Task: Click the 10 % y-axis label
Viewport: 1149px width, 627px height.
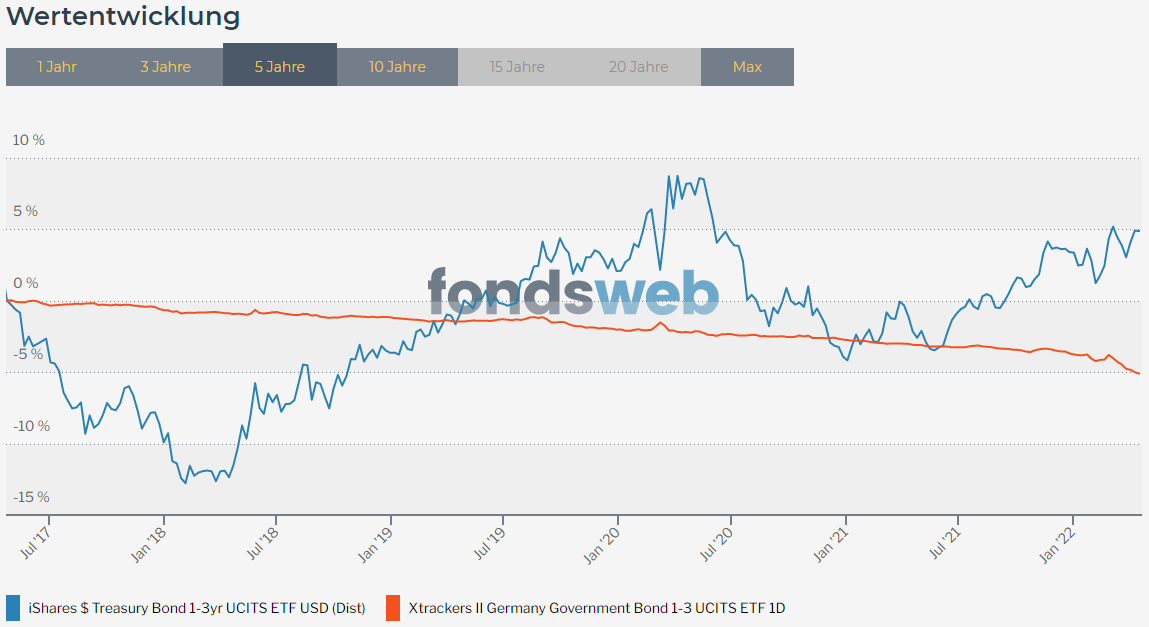Action: click(x=29, y=140)
